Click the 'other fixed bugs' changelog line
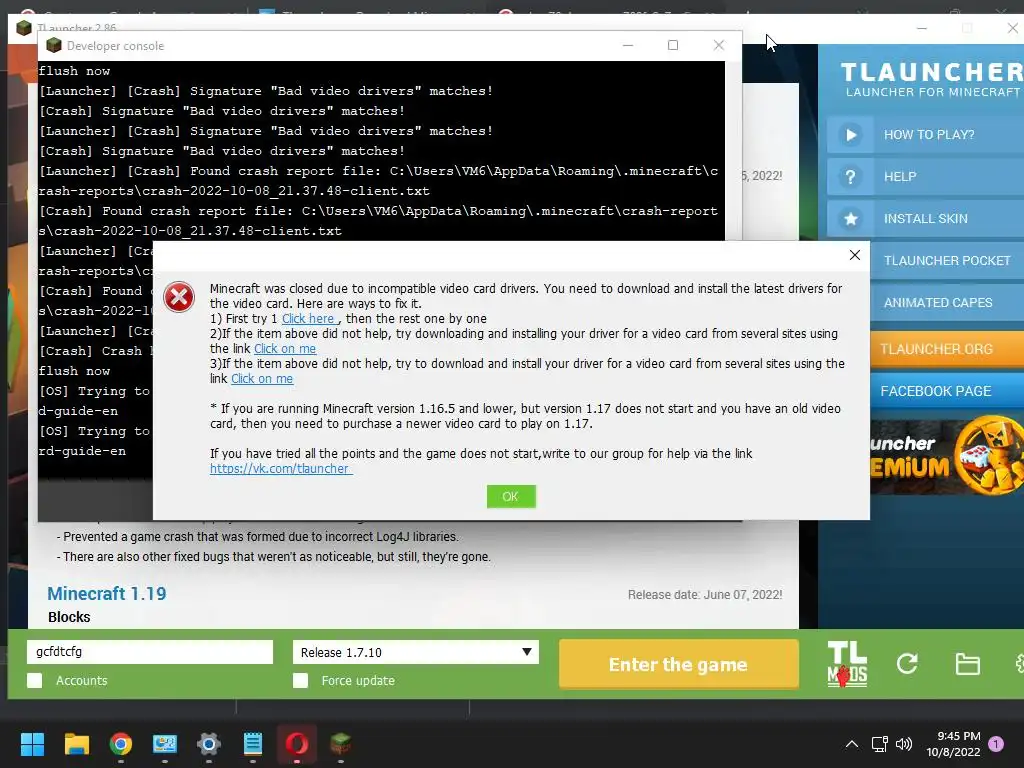The height and width of the screenshot is (768, 1024). point(273,557)
